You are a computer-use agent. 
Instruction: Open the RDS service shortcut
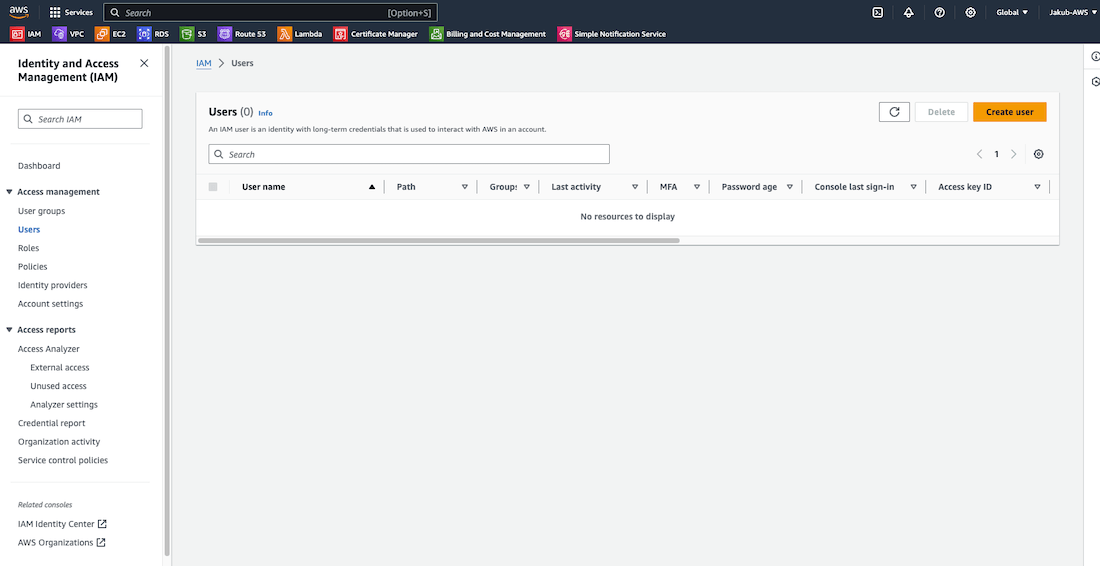[x=154, y=34]
